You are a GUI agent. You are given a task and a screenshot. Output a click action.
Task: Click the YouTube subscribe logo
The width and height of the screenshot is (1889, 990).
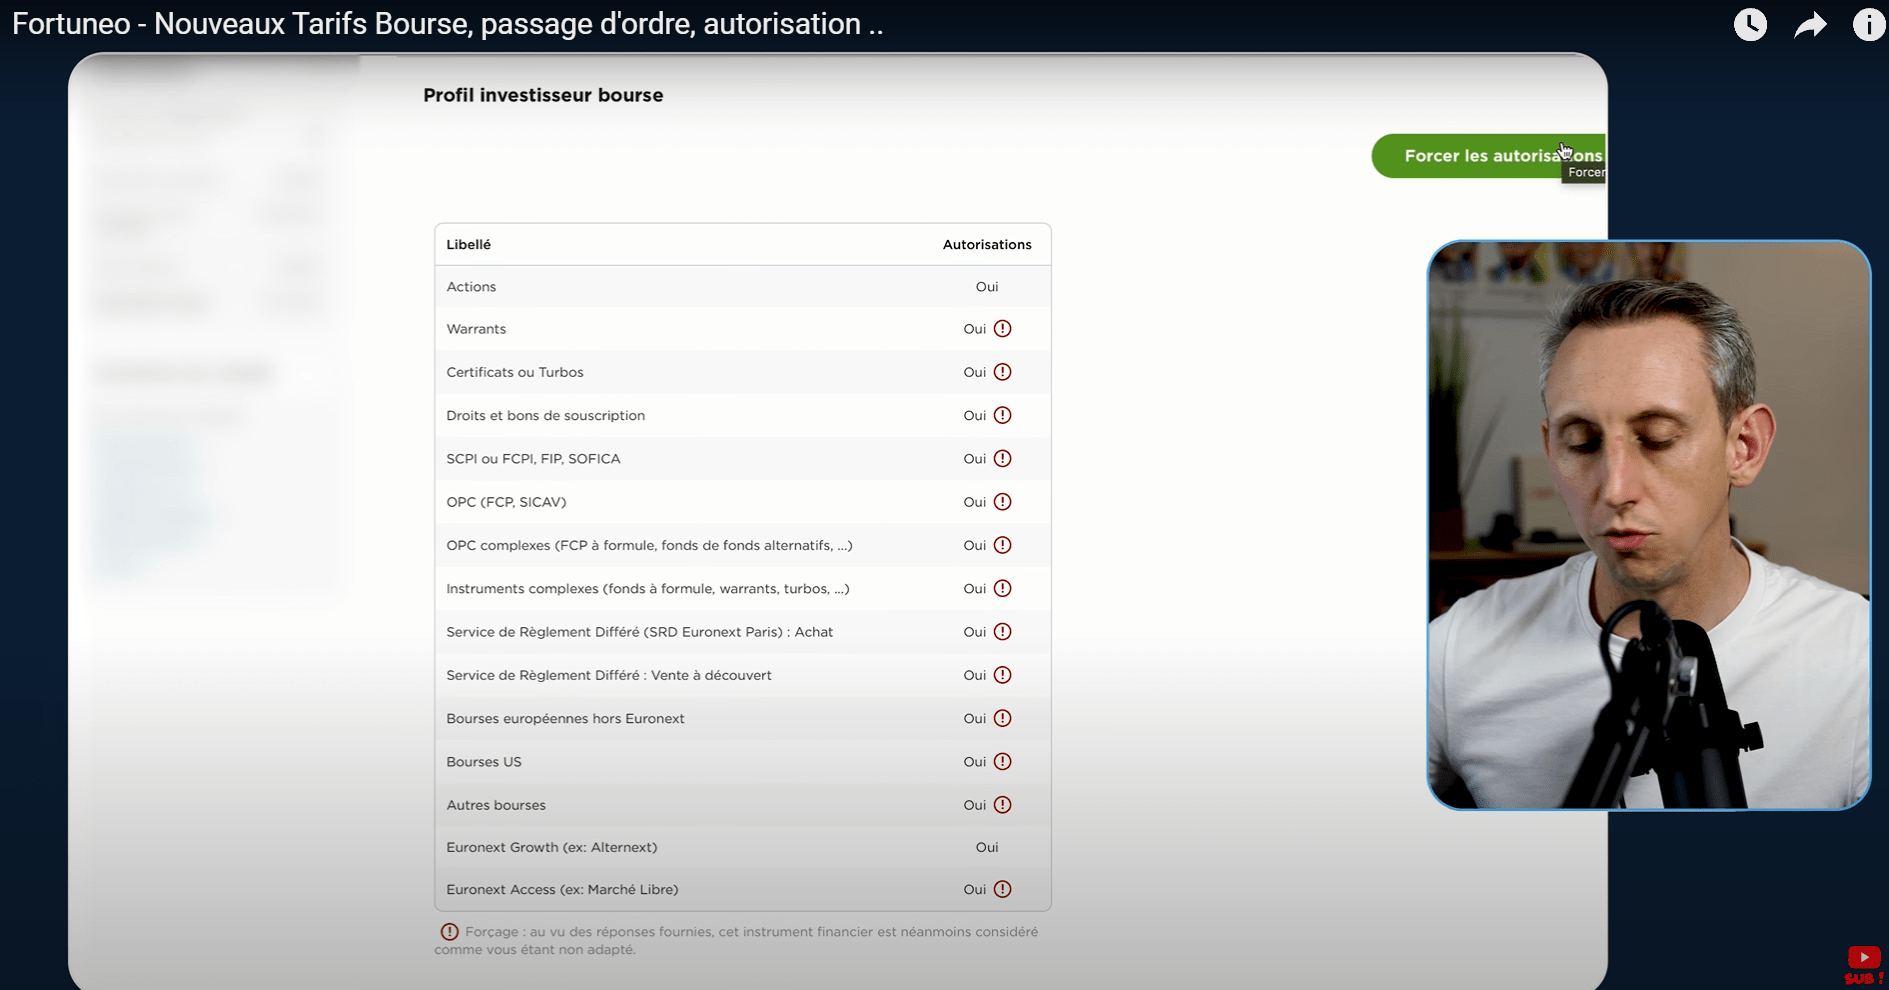pos(1863,964)
